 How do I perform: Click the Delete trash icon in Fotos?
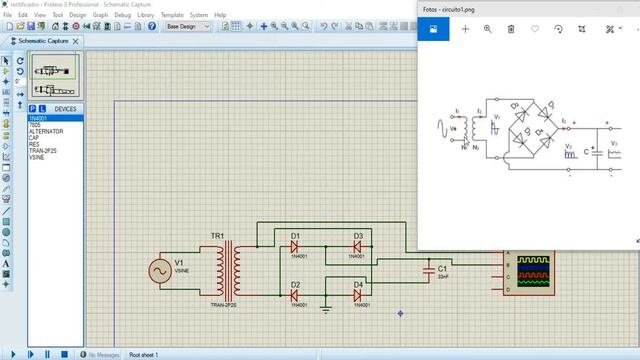click(511, 29)
